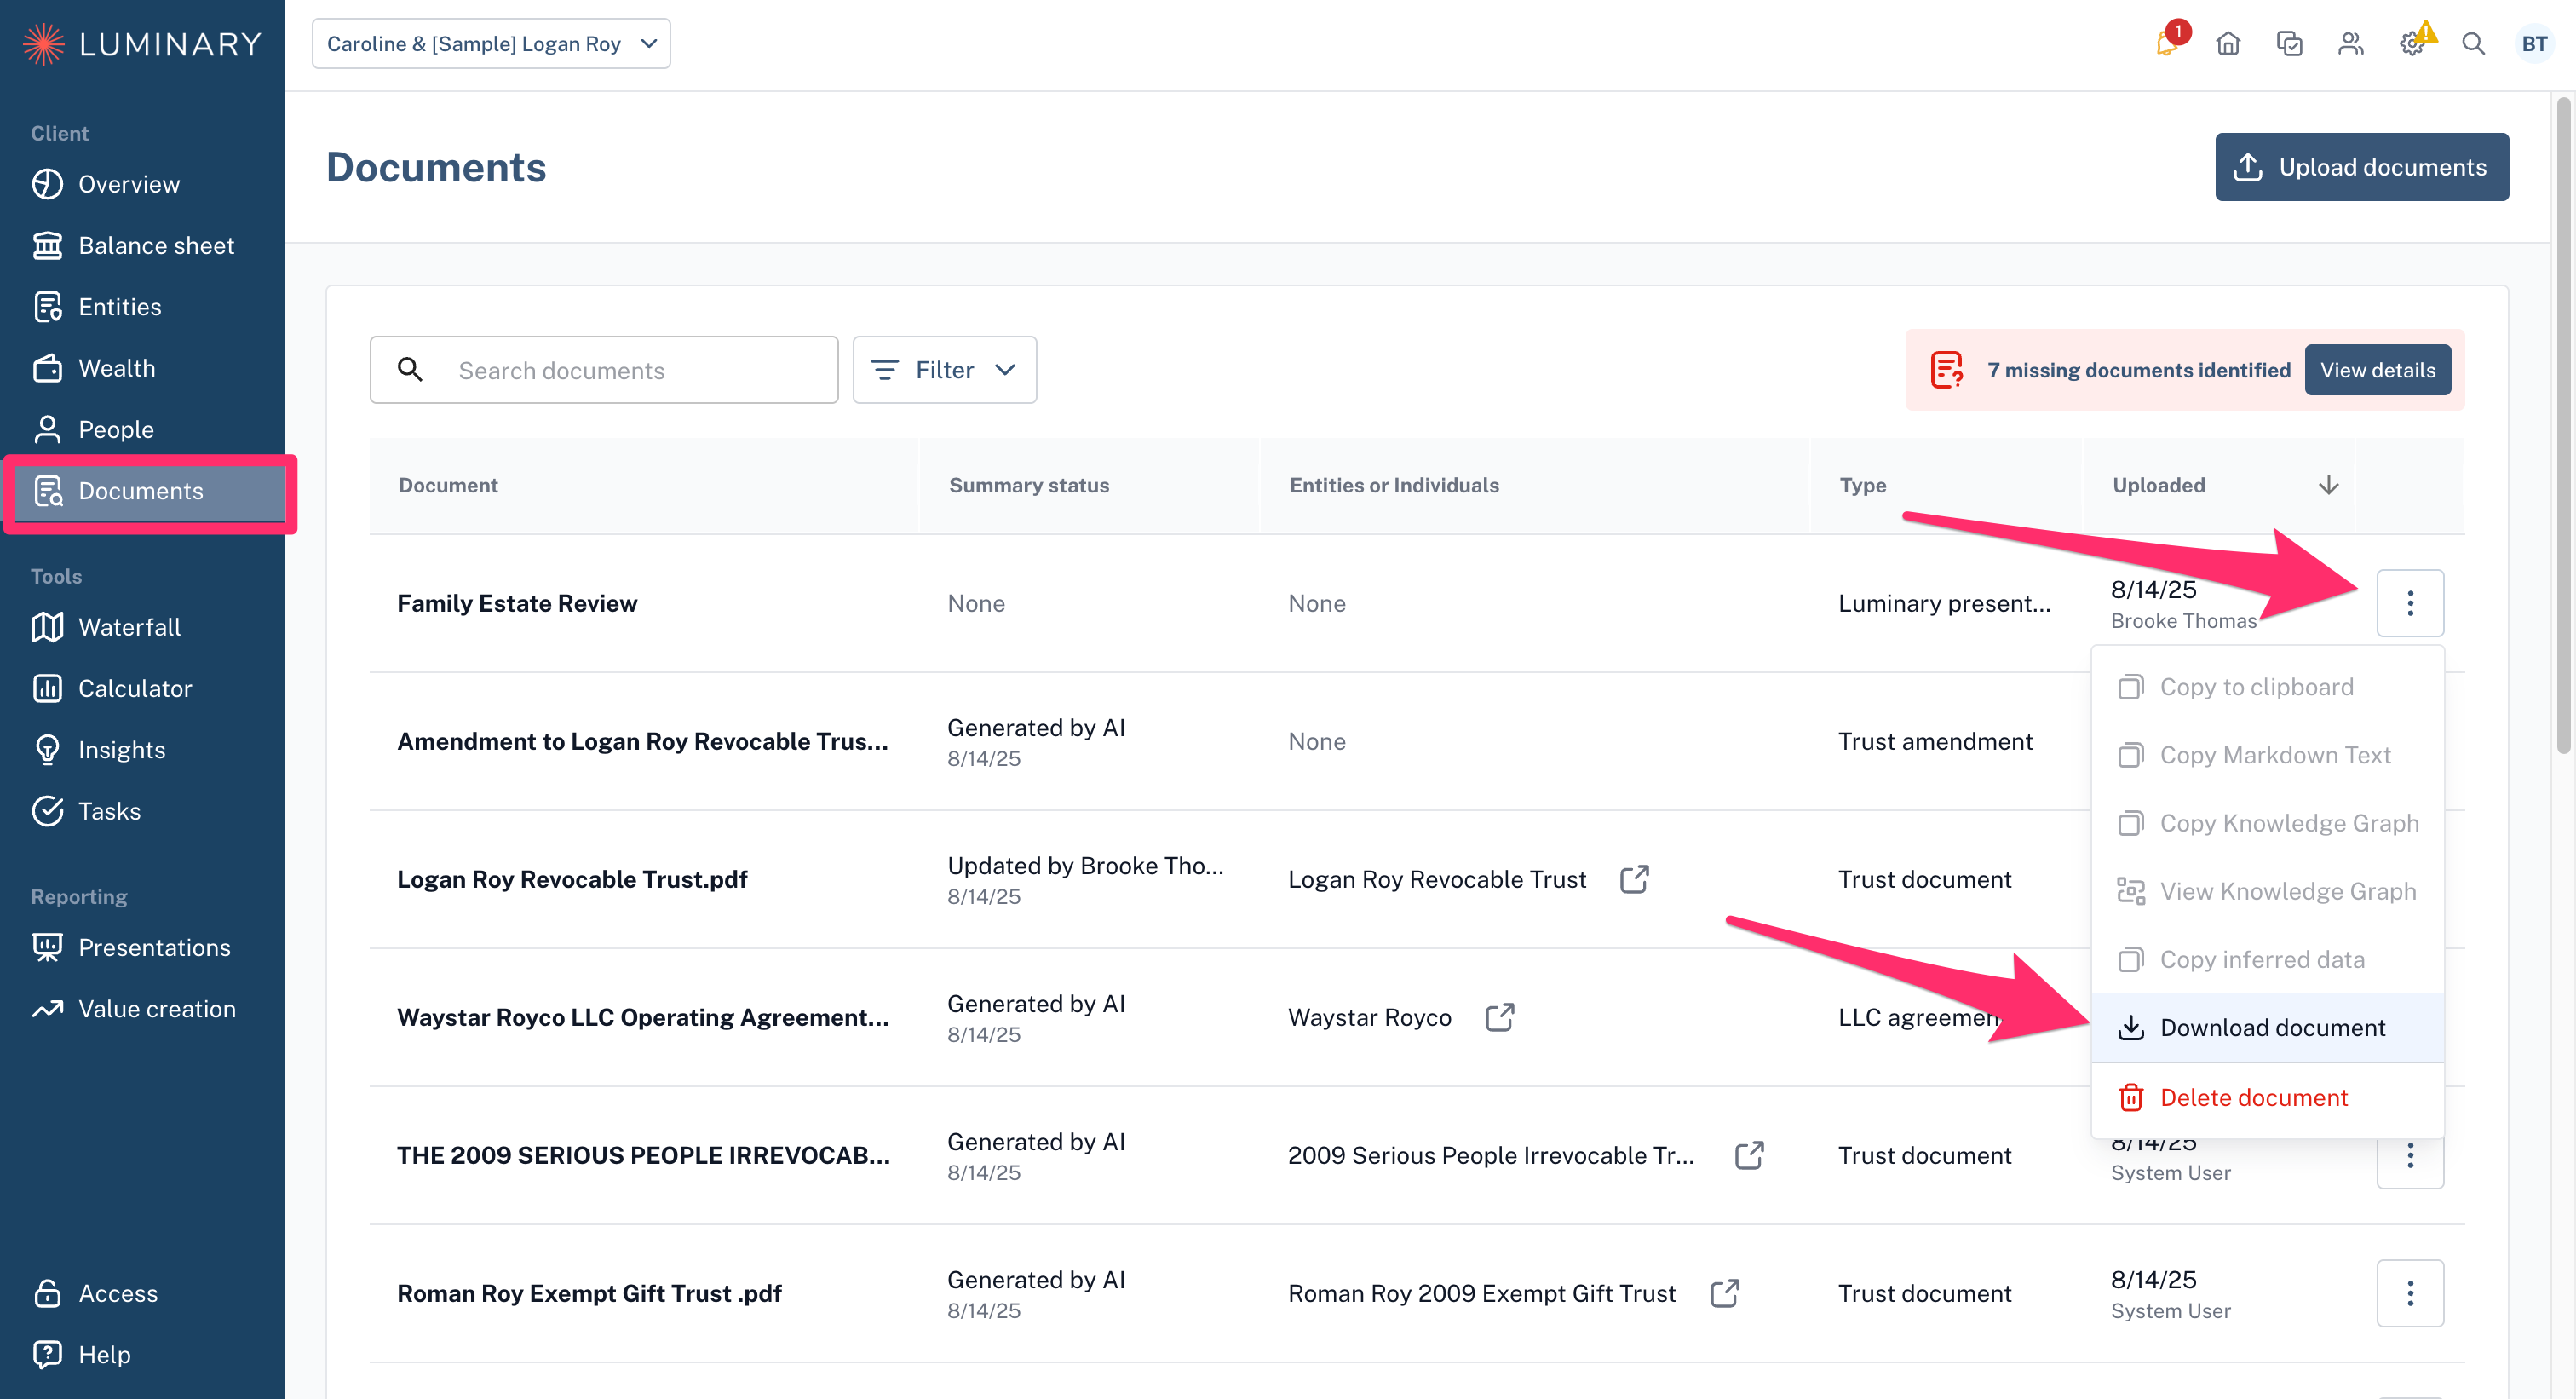Open the users icon in top bar

point(2351,44)
